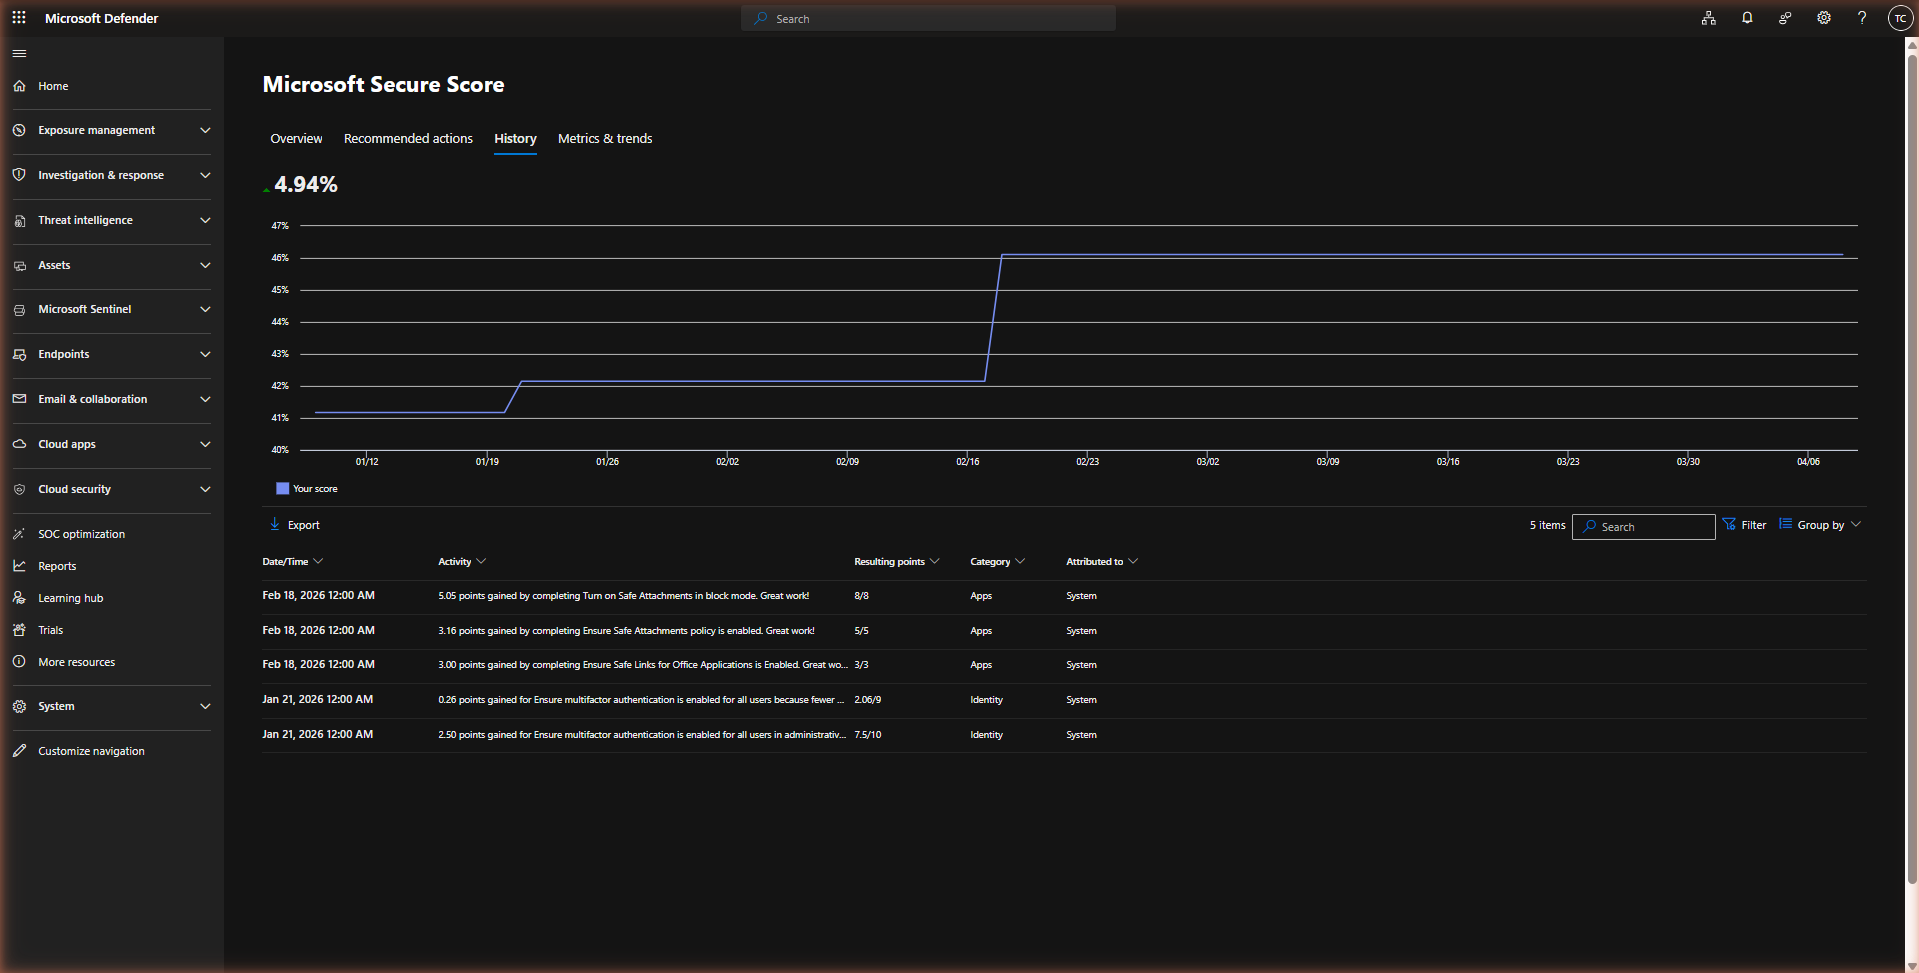This screenshot has width=1919, height=973.
Task: Expand Endpoints chevron
Action: [x=205, y=354]
